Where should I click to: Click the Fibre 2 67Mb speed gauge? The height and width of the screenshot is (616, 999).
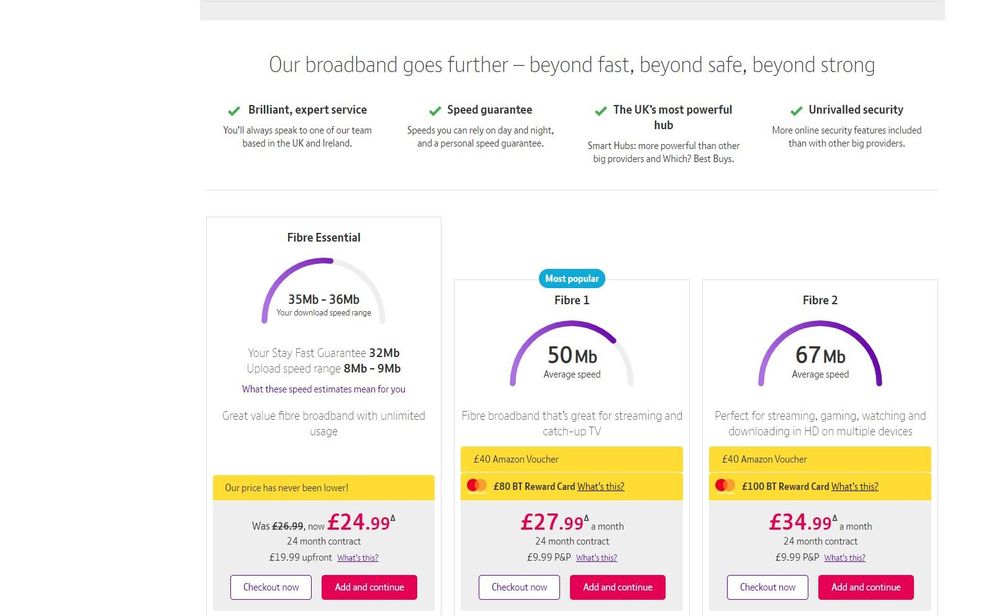(820, 354)
